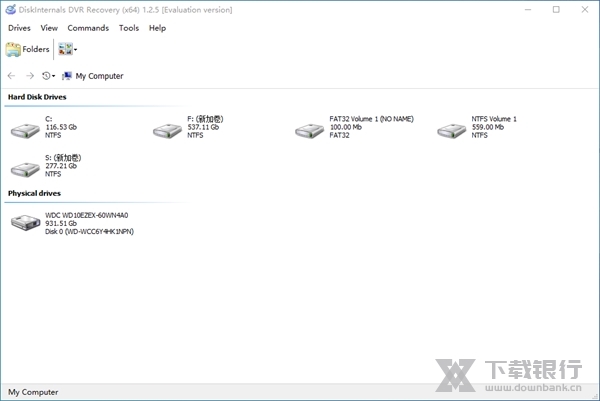The height and width of the screenshot is (401, 600).
Task: Select the F: drive icon
Action: tap(166, 127)
